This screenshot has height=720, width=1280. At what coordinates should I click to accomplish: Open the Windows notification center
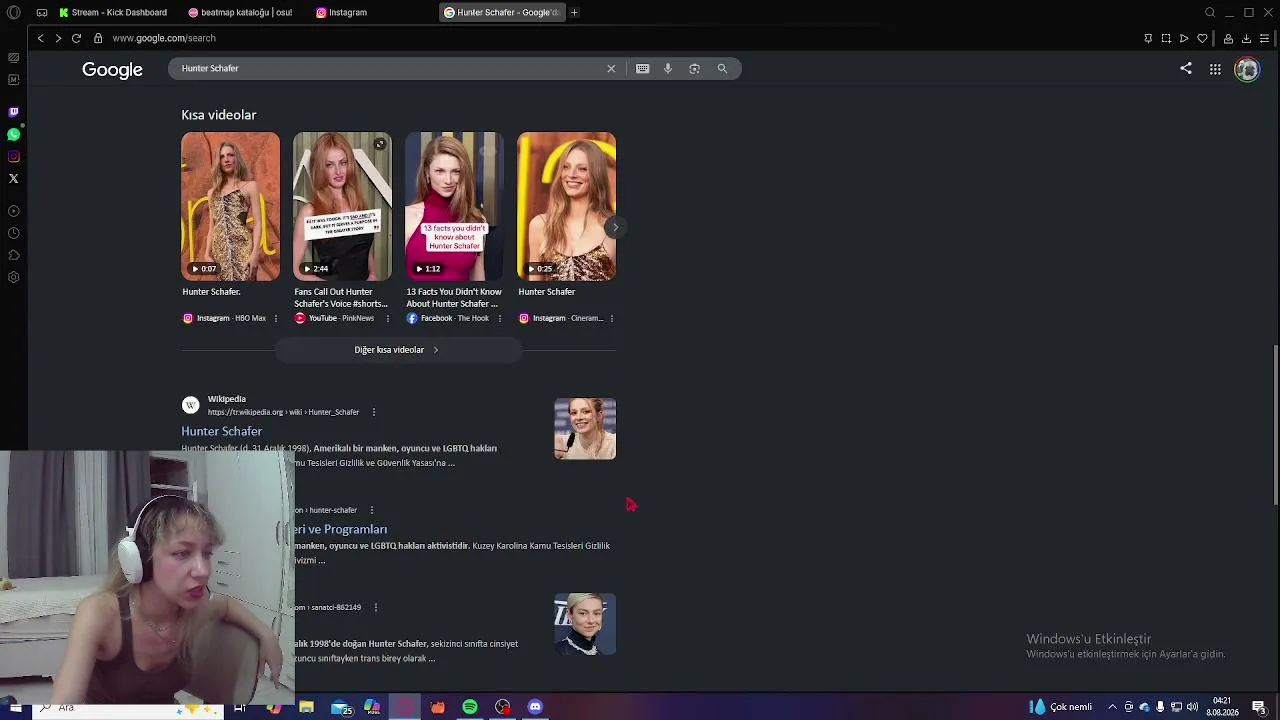point(1258,707)
